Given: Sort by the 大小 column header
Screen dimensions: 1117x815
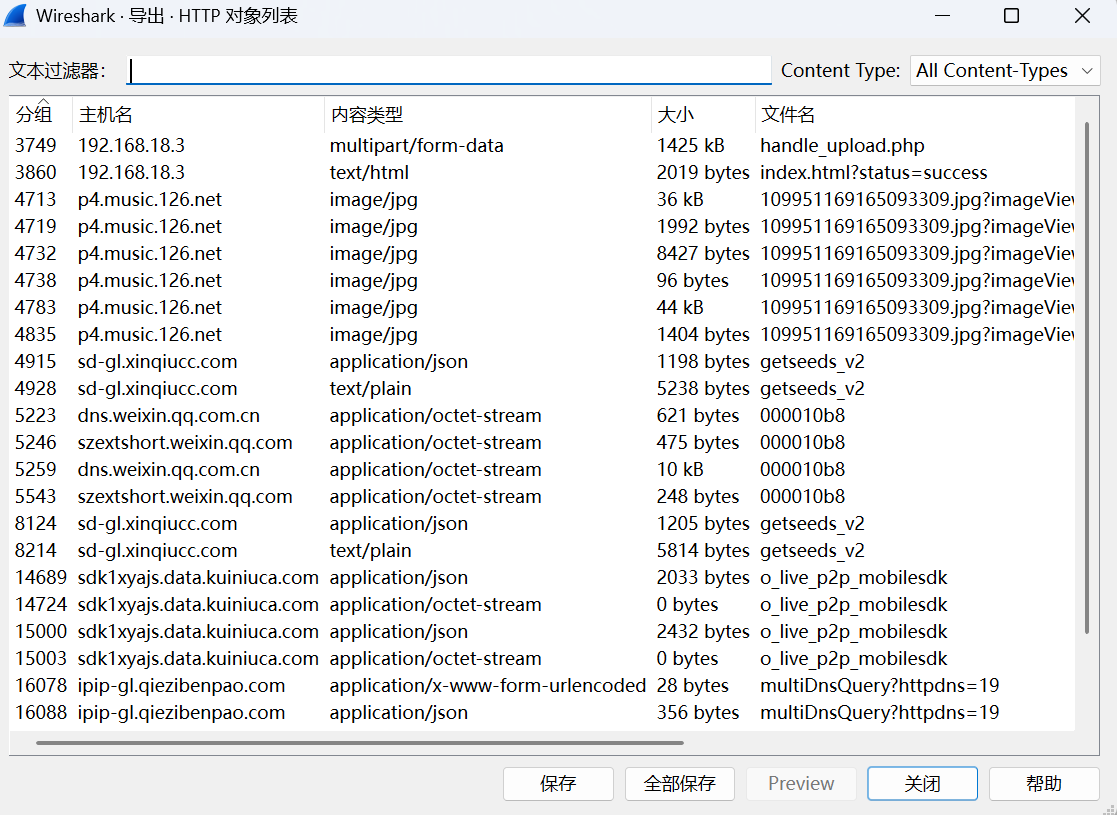Looking at the screenshot, I should (x=675, y=115).
